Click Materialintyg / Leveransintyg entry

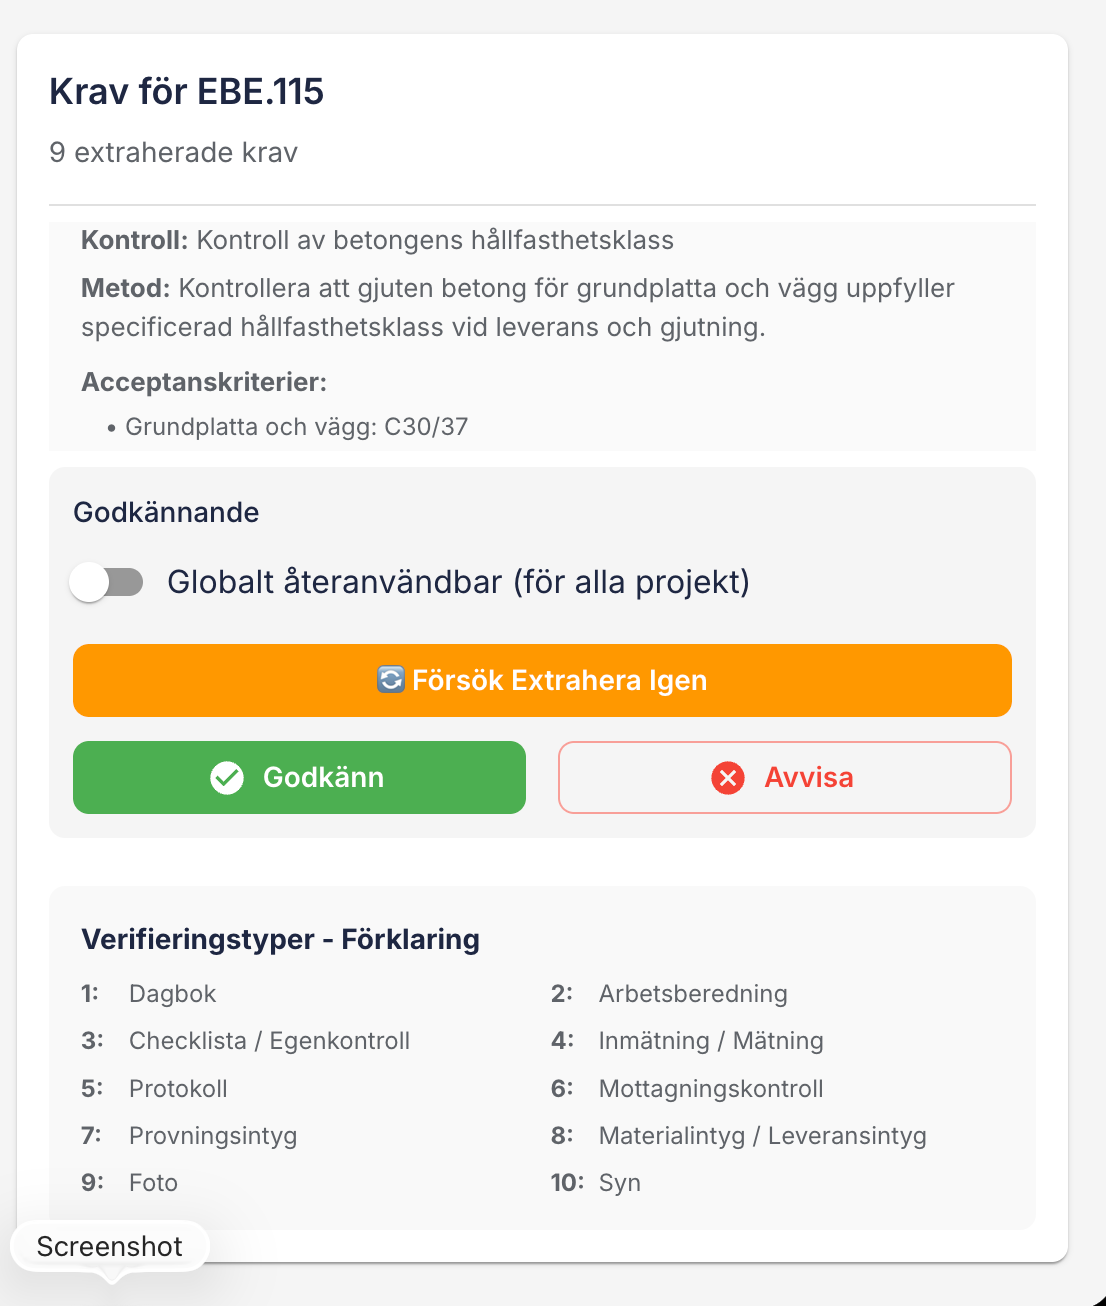pyautogui.click(x=763, y=1136)
